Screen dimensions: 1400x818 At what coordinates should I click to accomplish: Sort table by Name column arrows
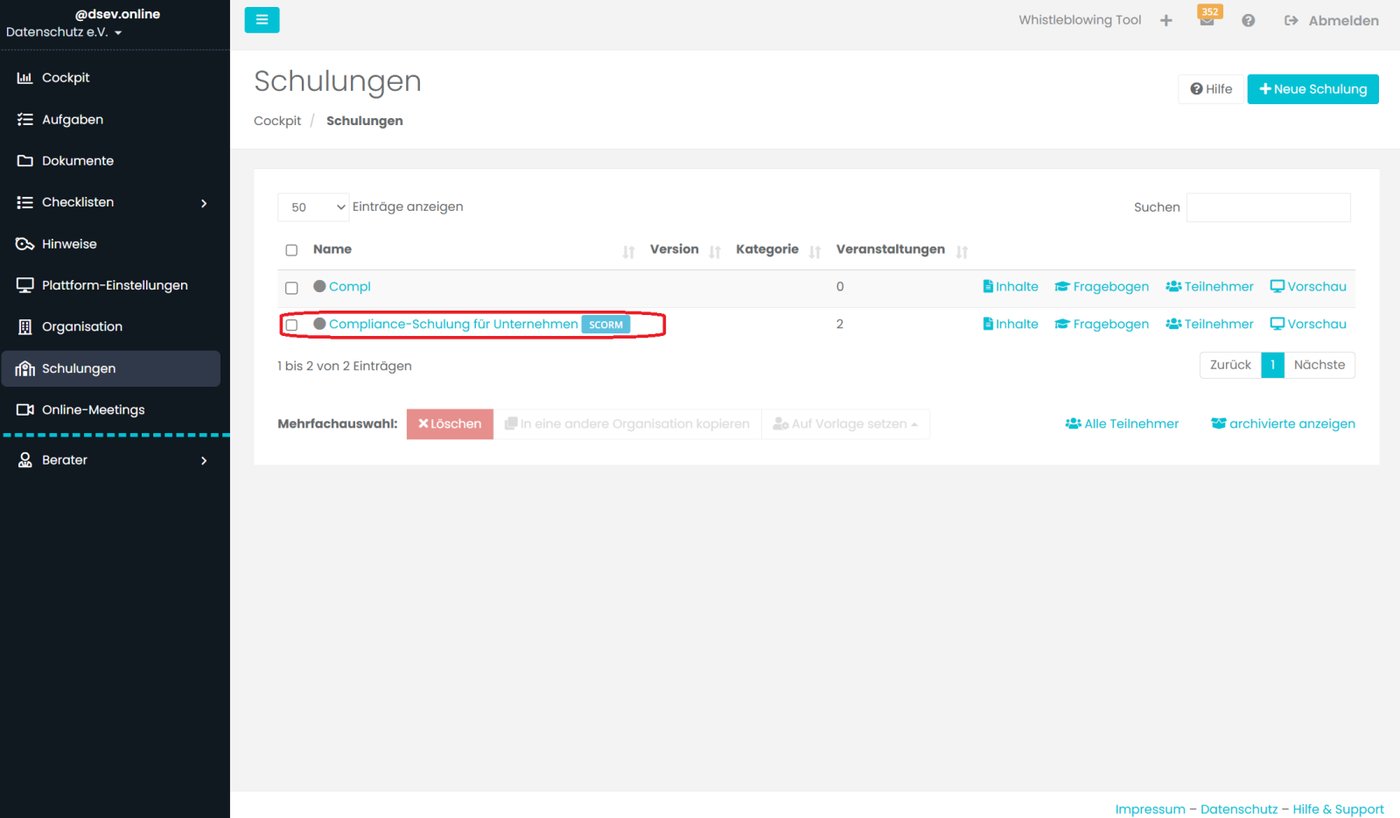(628, 252)
